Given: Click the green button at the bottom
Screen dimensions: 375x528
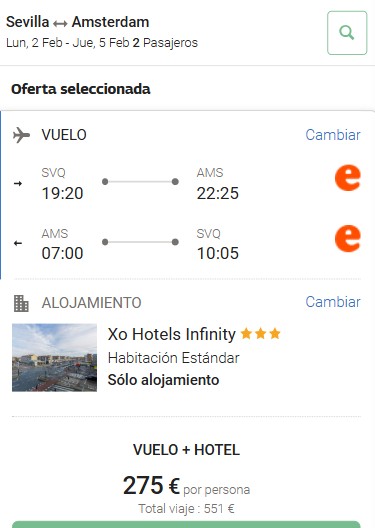Looking at the screenshot, I should [186, 524].
